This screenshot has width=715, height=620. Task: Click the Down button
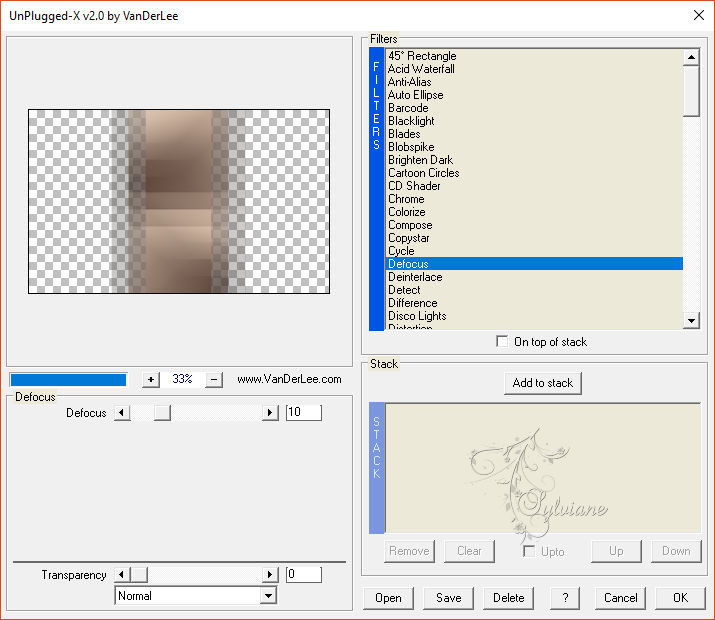click(676, 551)
